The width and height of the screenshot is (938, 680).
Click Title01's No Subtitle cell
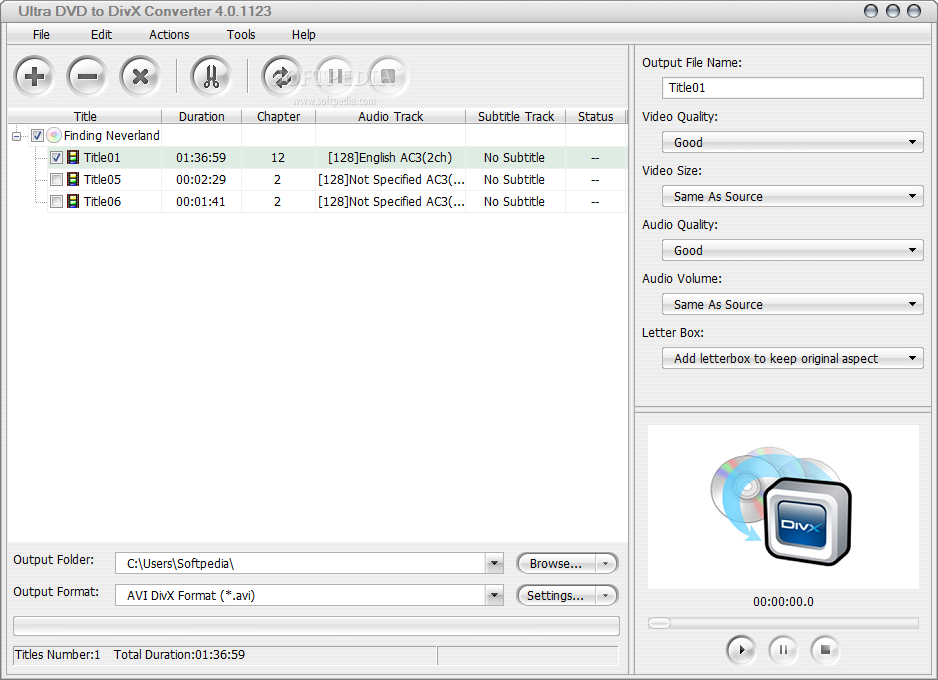pos(514,158)
